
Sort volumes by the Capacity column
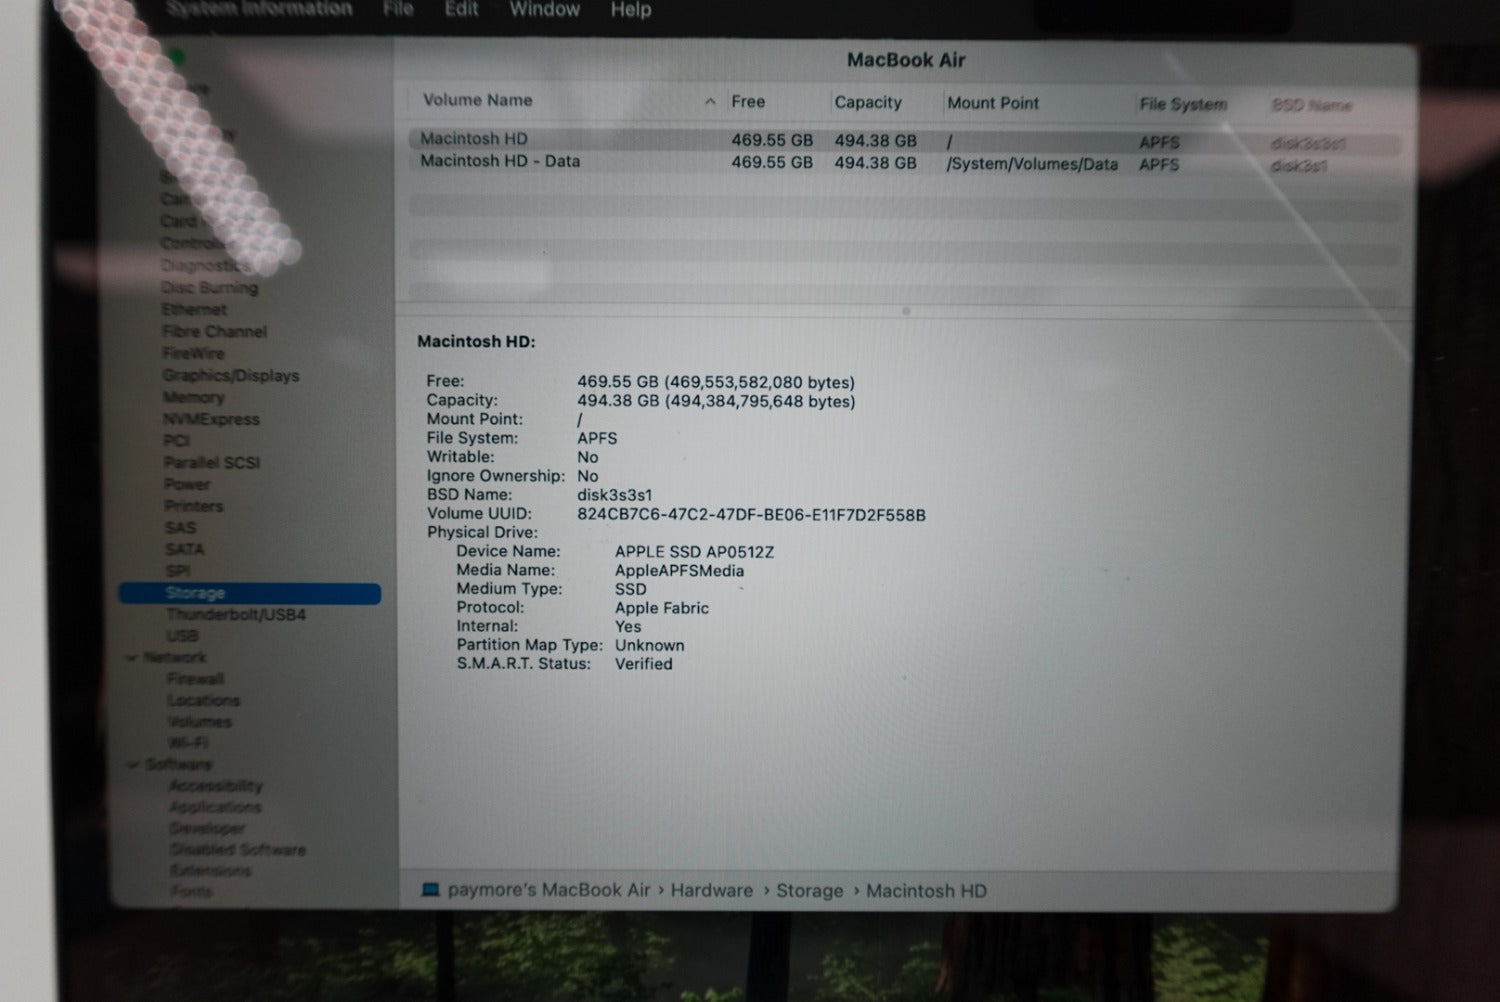(x=867, y=103)
